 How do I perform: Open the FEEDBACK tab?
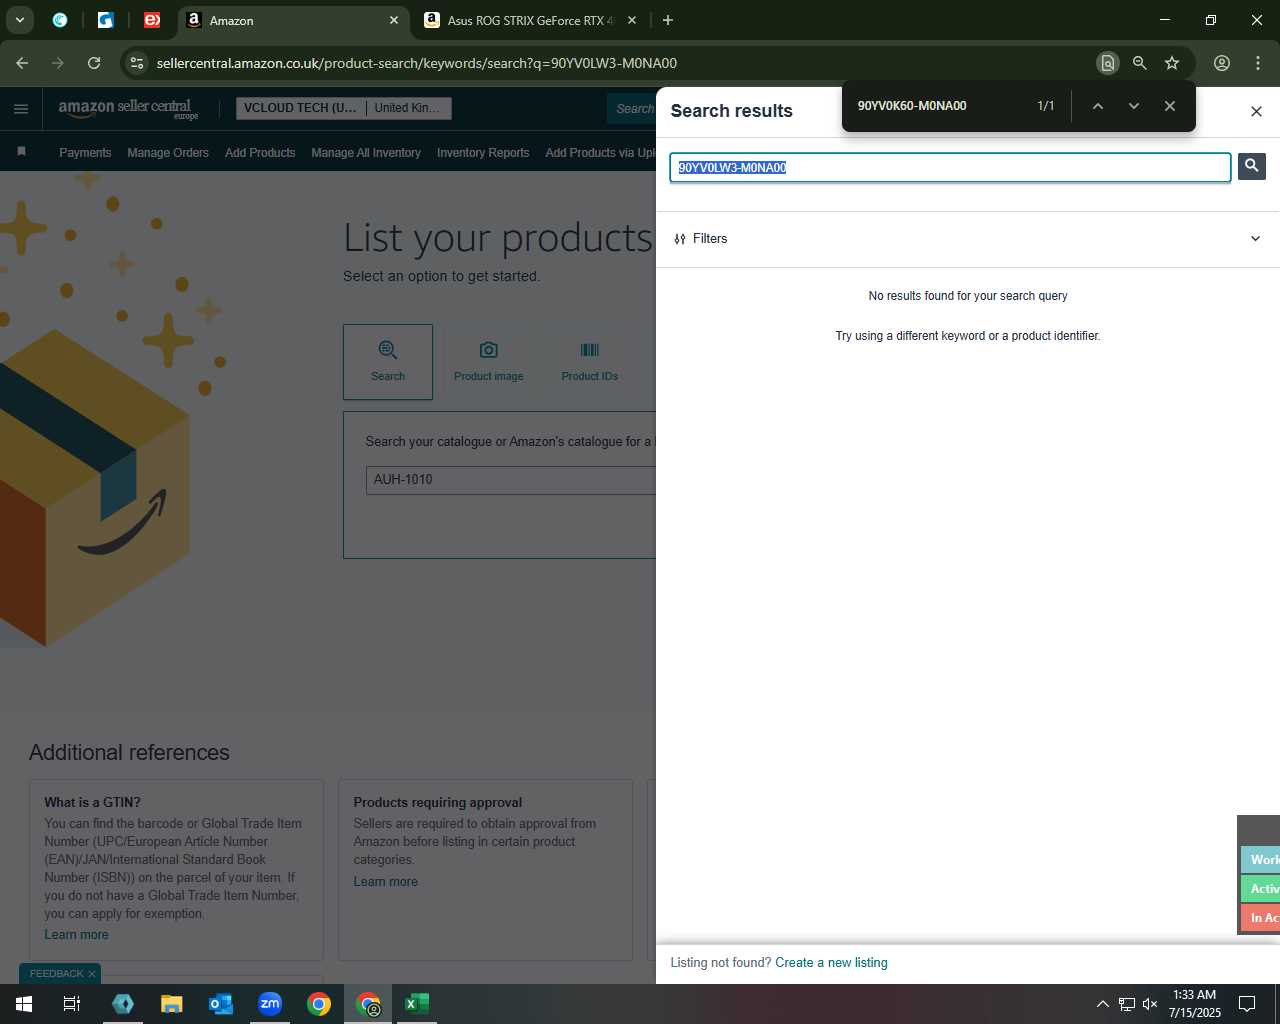click(x=56, y=974)
